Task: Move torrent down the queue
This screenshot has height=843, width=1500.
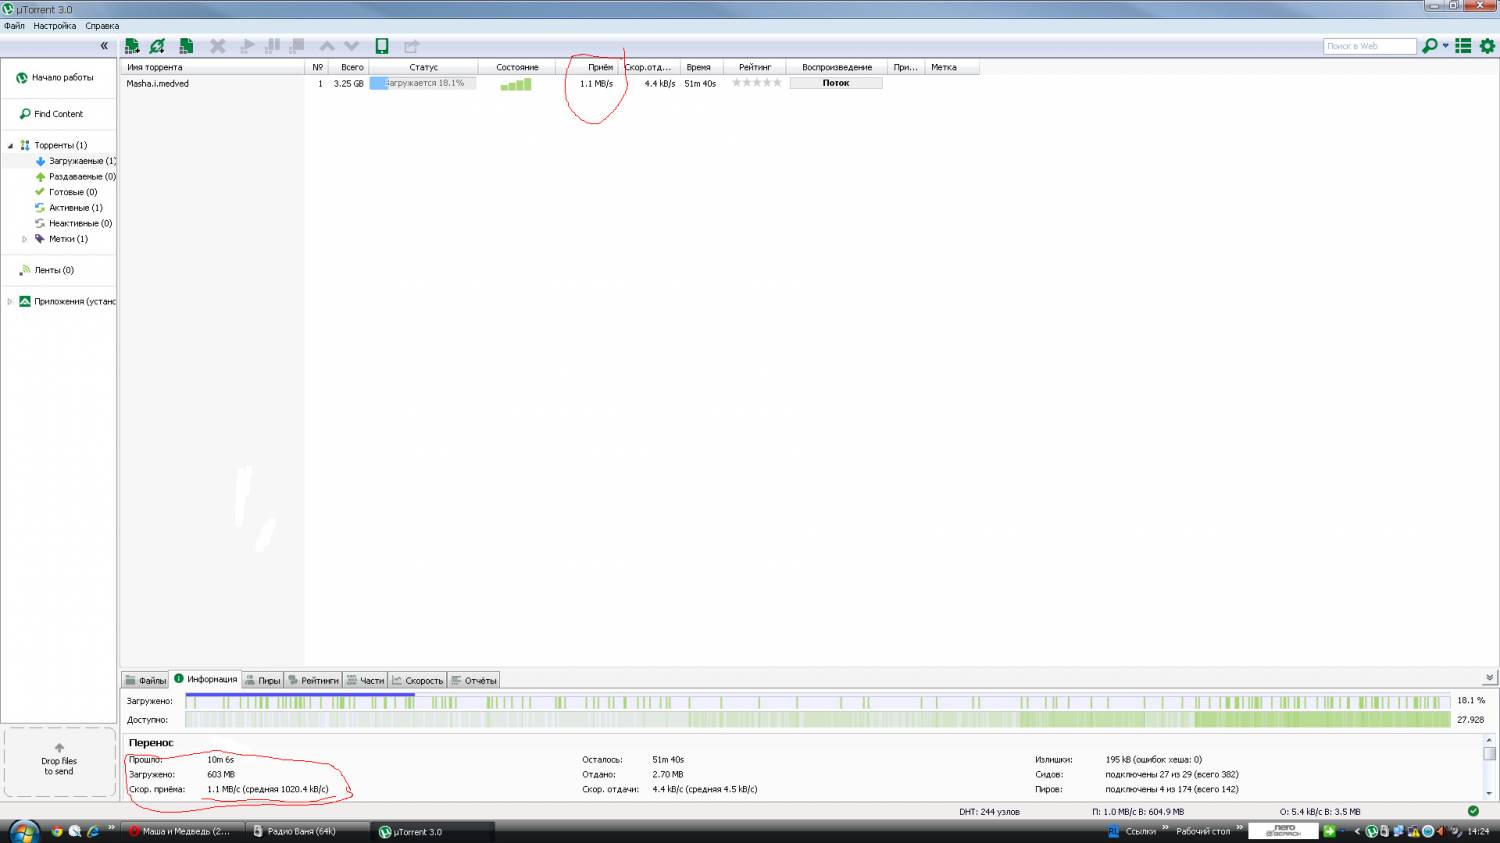Action: (x=351, y=46)
